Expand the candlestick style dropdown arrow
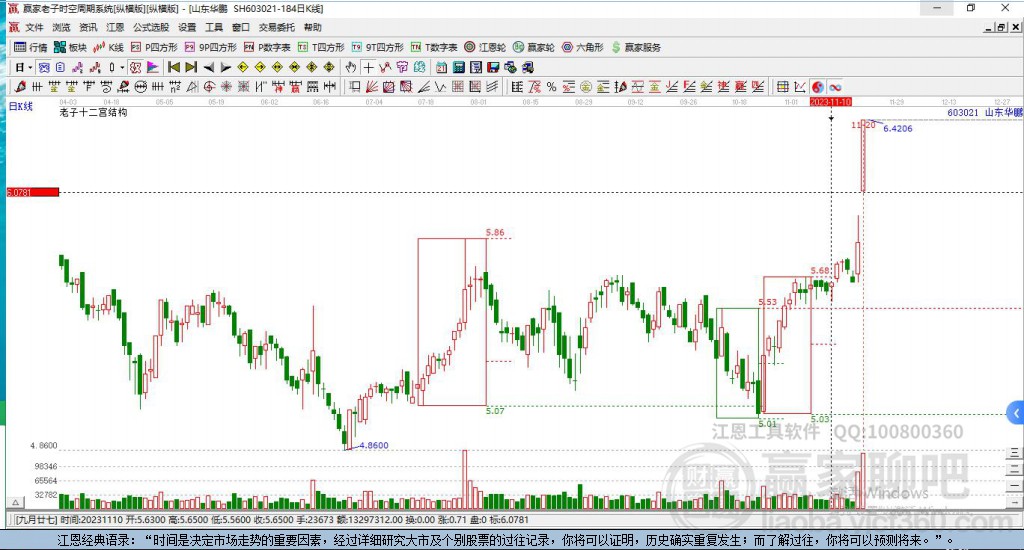 pos(122,67)
